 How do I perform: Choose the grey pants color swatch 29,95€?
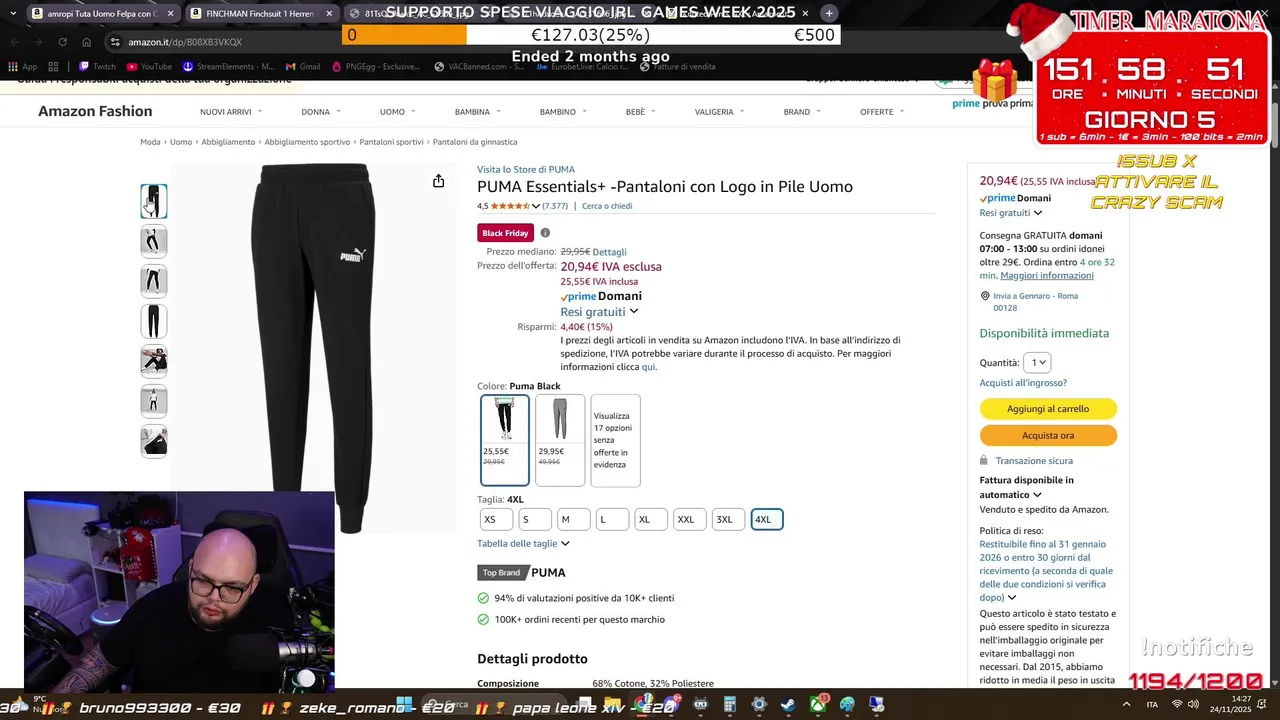560,440
